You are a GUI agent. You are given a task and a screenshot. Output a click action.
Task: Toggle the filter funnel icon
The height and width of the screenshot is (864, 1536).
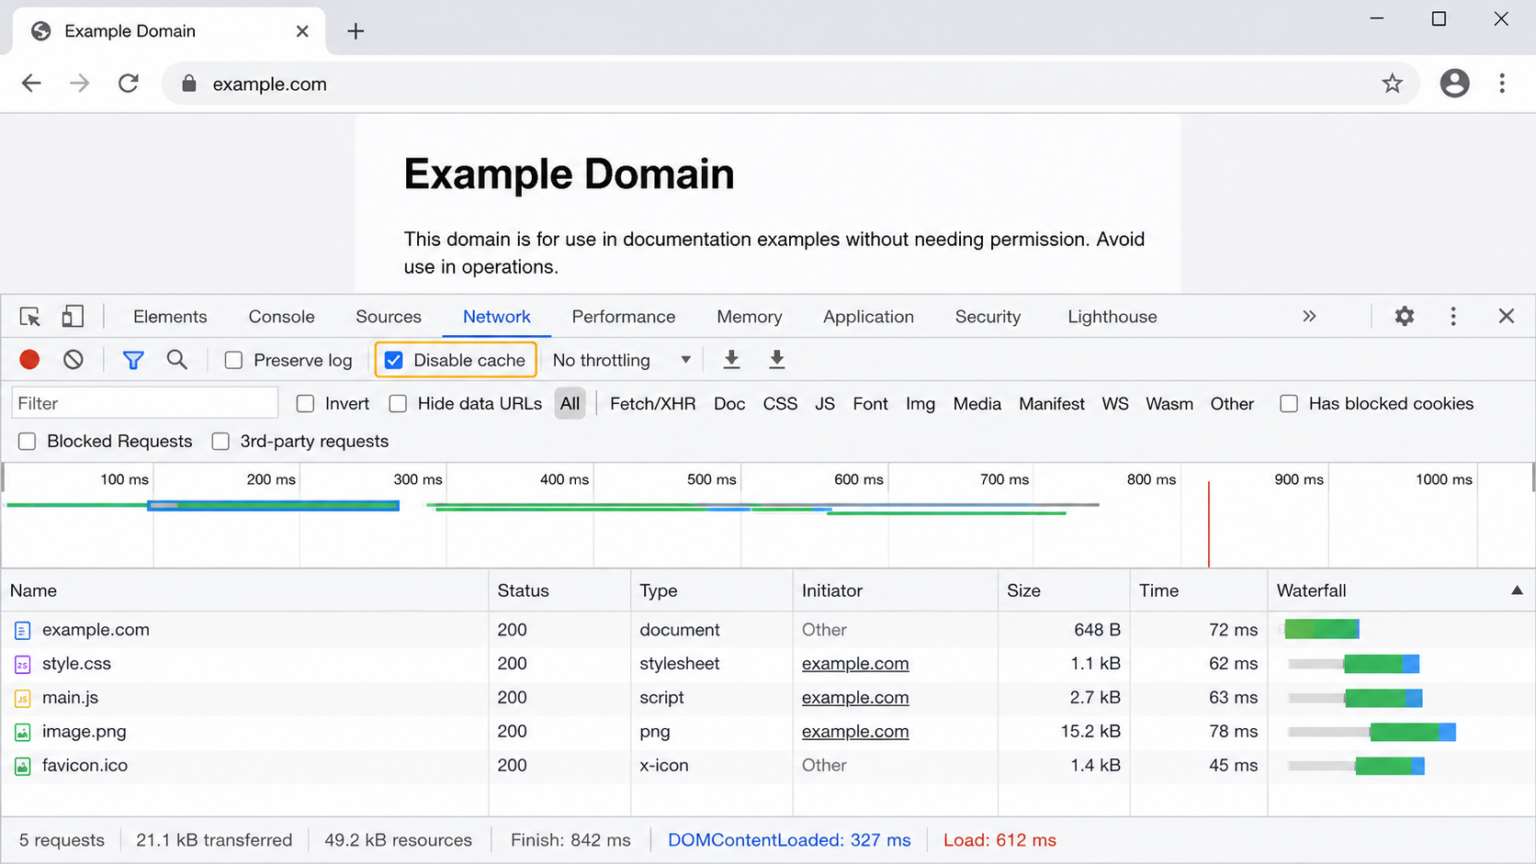point(133,360)
